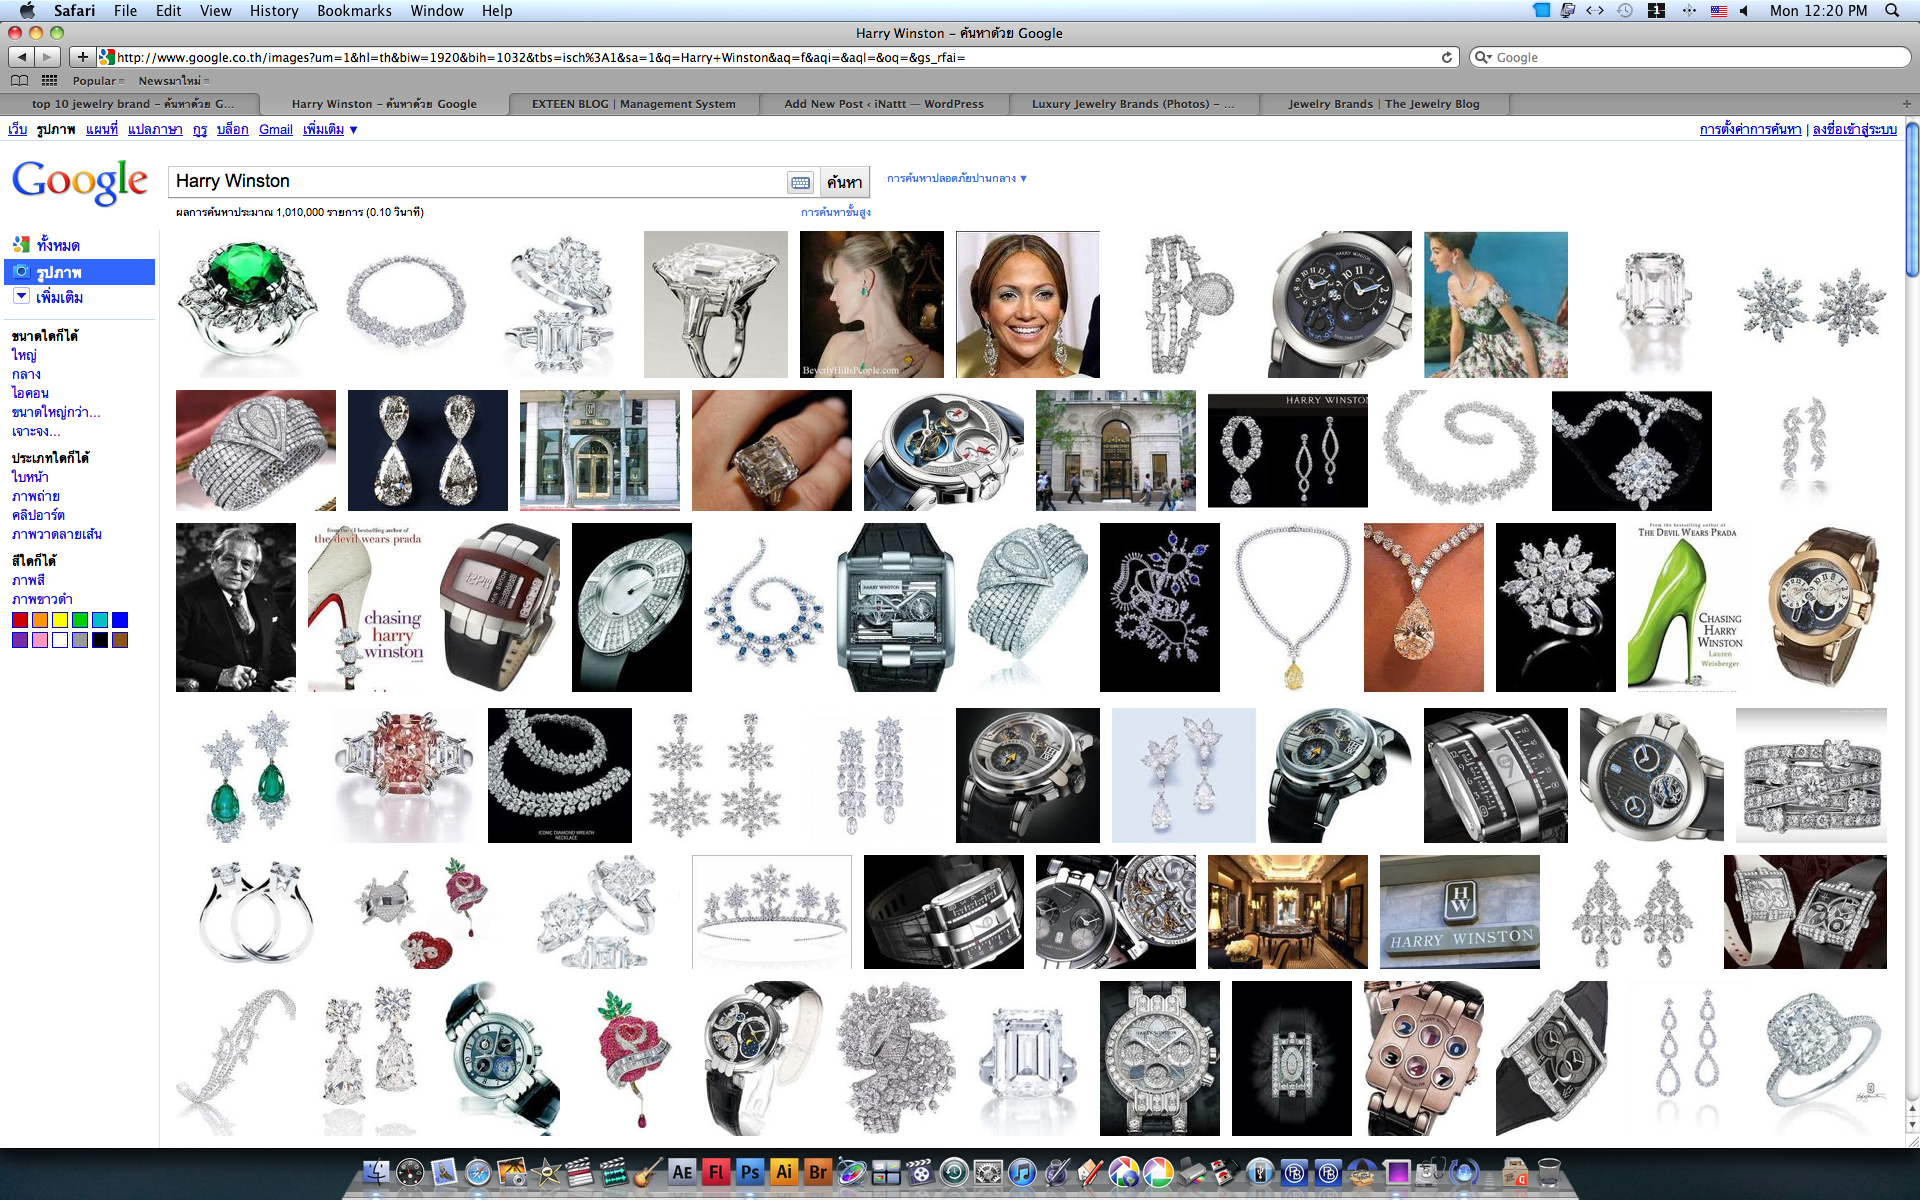The image size is (1920, 1200).
Task: Click the page vertical scrollbar thumb
Action: pyautogui.click(x=1912, y=200)
